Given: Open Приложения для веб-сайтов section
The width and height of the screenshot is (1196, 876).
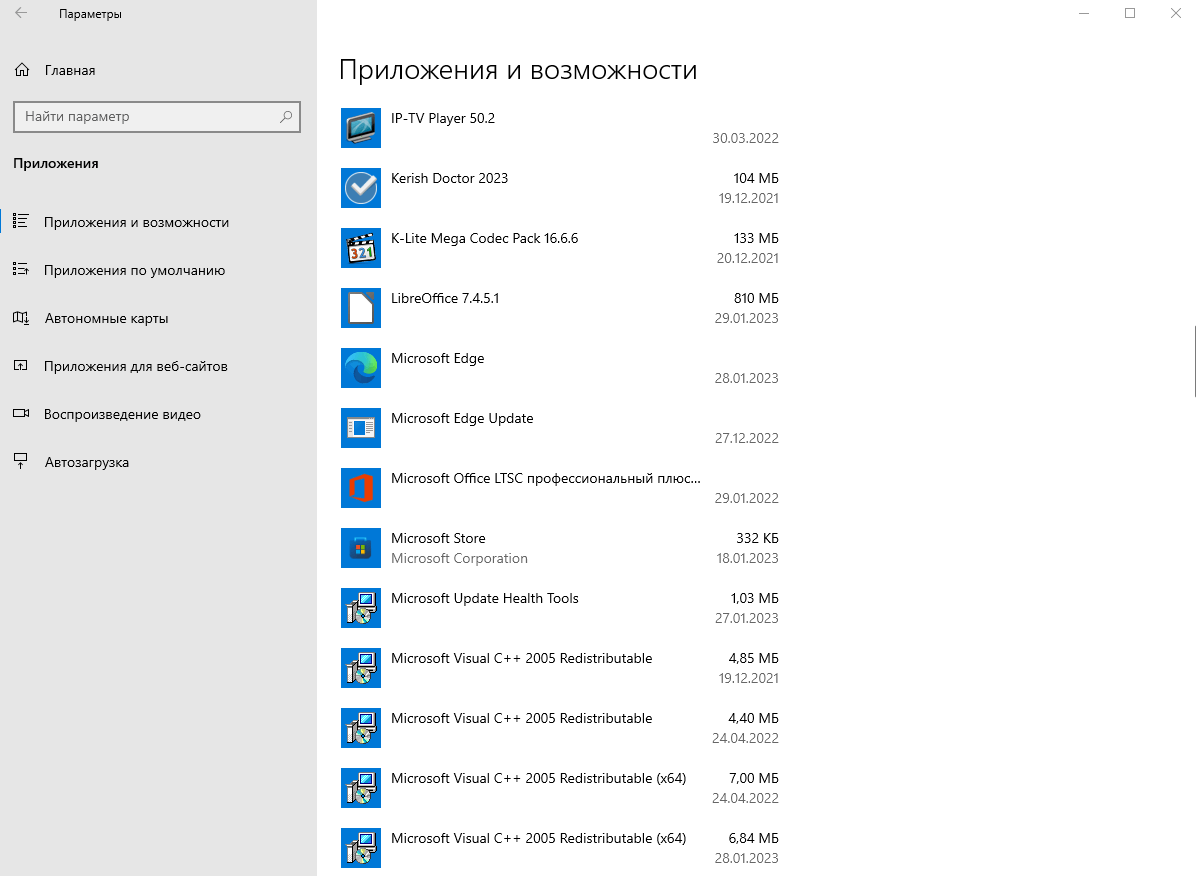Looking at the screenshot, I should [158, 366].
